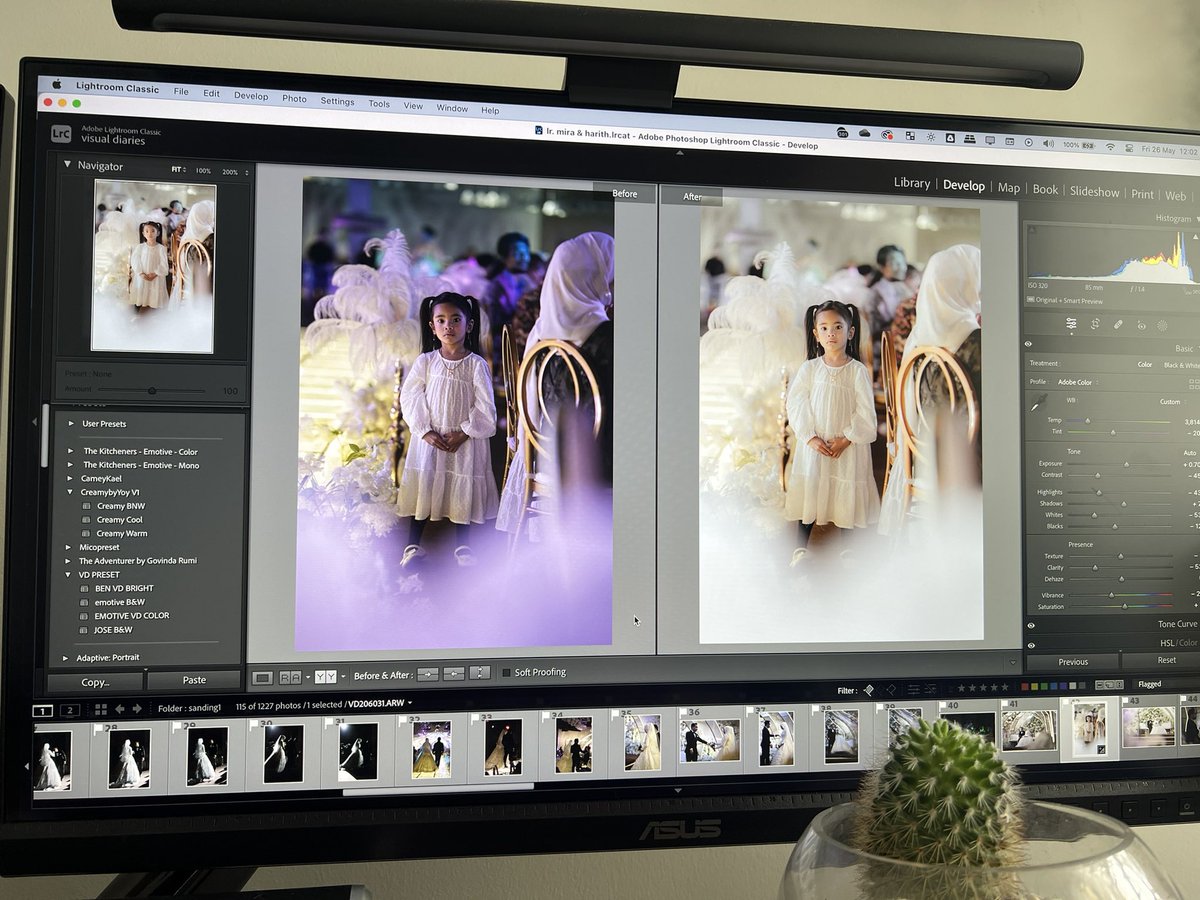Click the Previous button

pos(1073,662)
